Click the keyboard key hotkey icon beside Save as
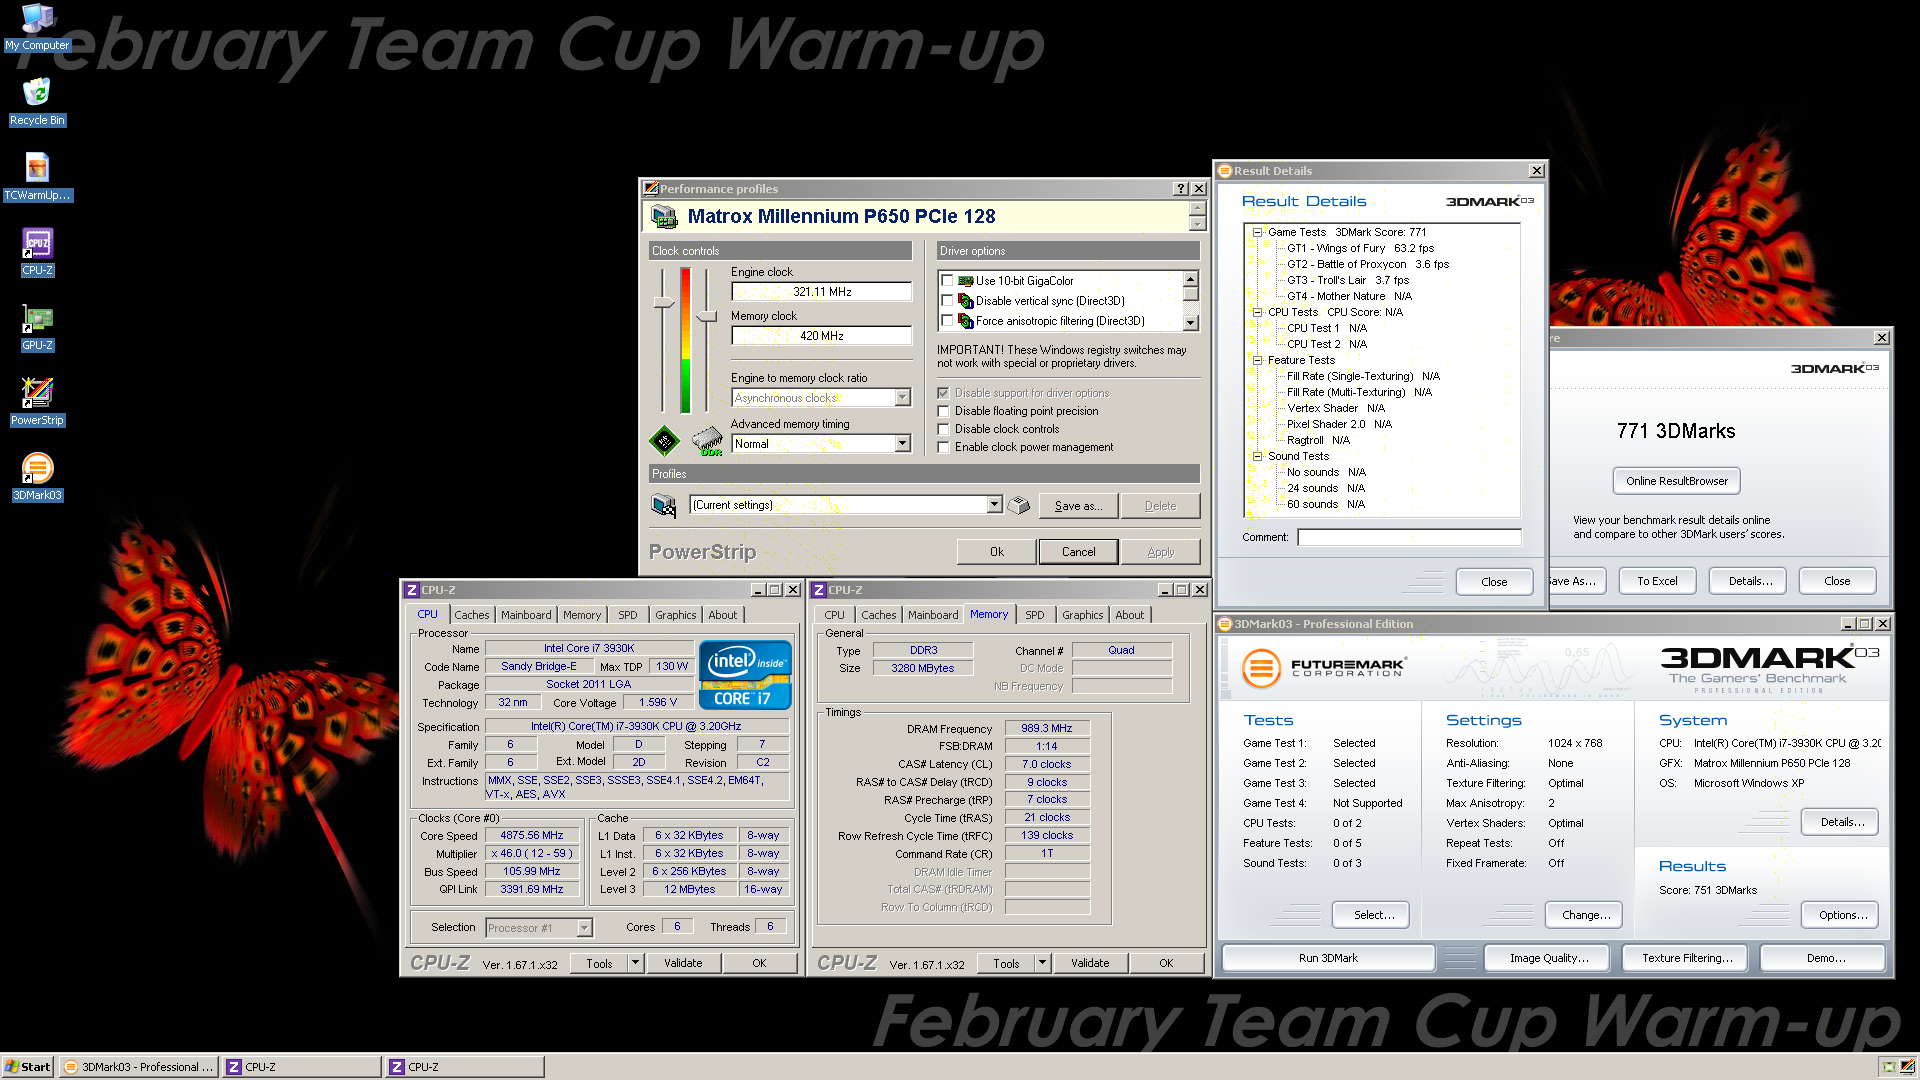1920x1080 pixels. [1018, 505]
